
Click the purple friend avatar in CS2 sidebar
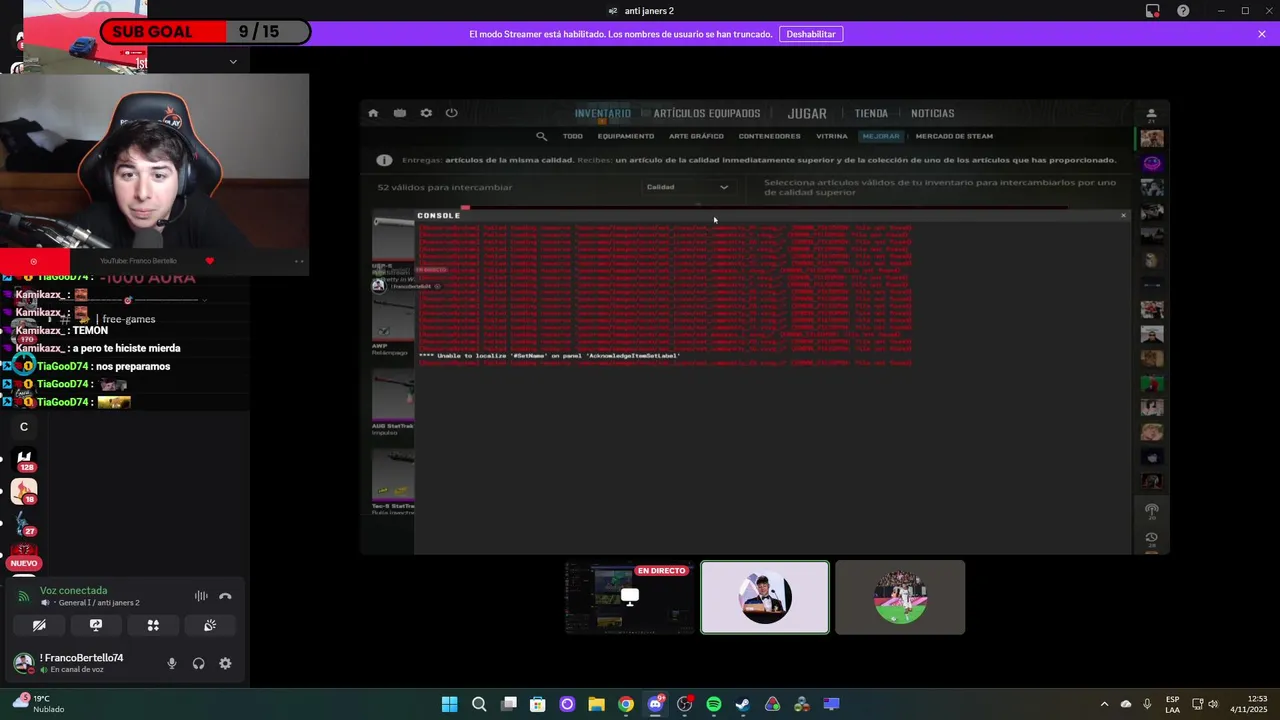[1152, 163]
